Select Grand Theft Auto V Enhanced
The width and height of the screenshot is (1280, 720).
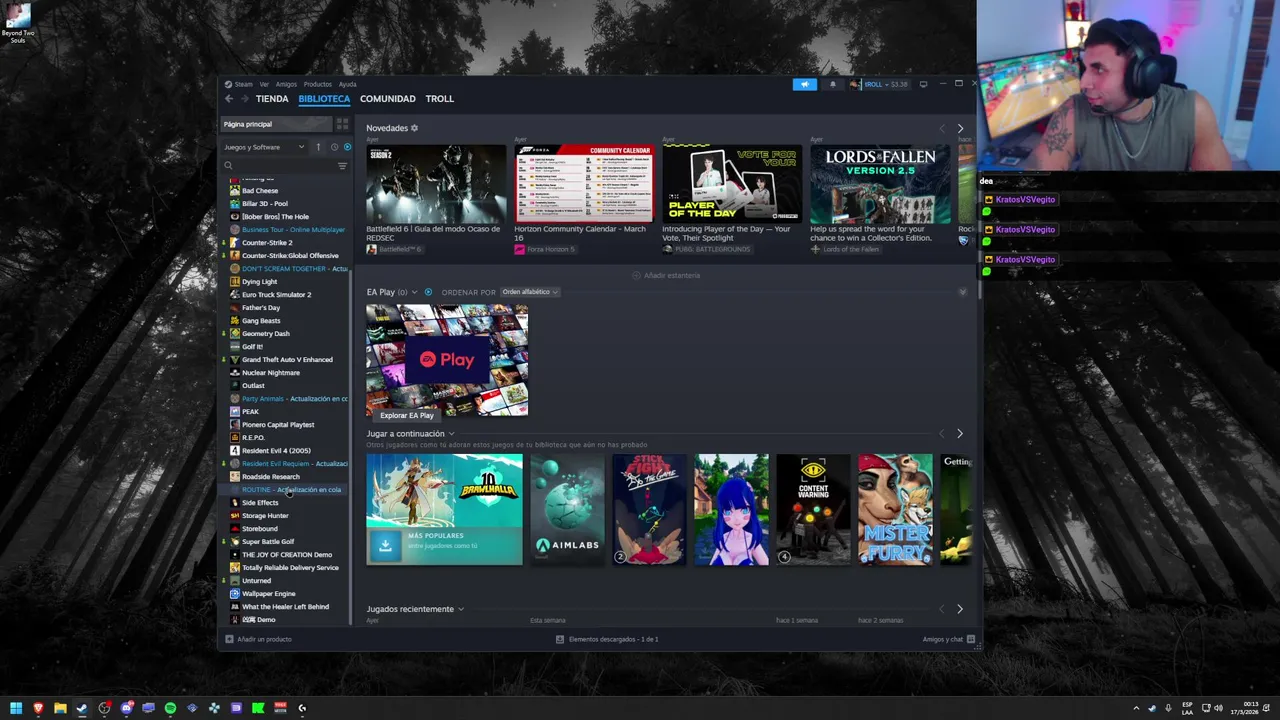point(286,360)
